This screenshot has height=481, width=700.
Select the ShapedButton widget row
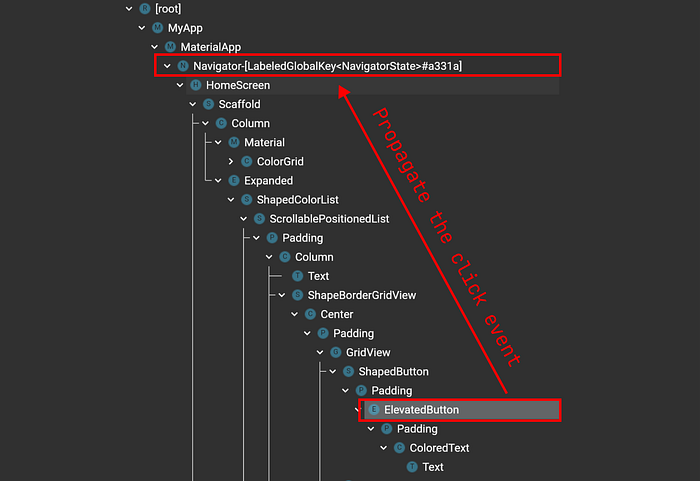[x=393, y=372]
